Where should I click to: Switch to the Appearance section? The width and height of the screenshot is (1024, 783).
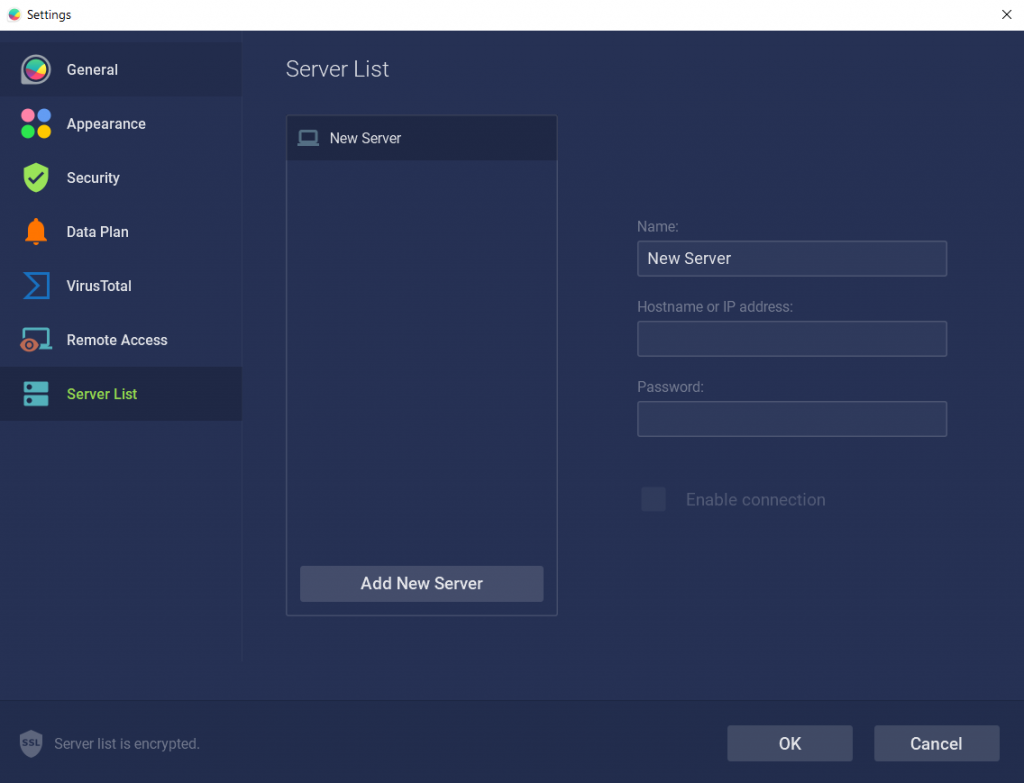point(121,124)
